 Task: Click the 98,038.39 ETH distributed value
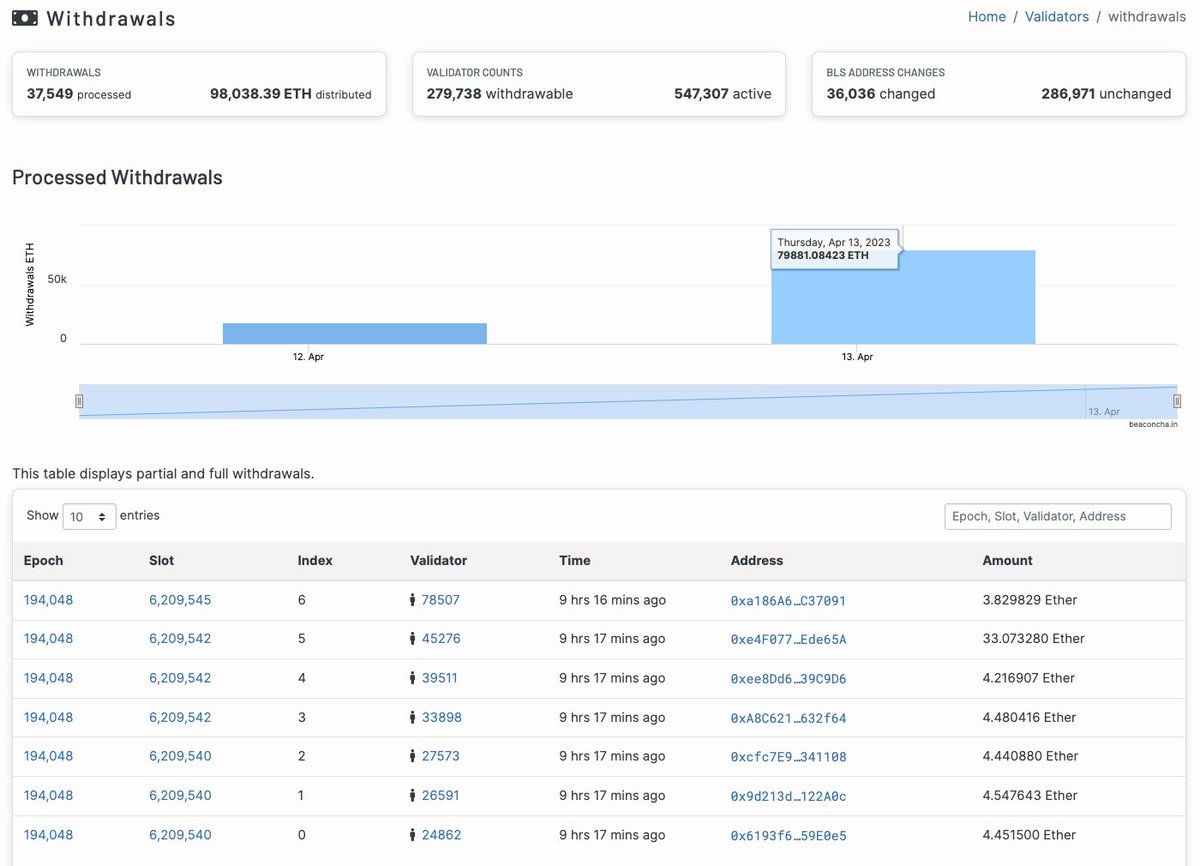[x=291, y=94]
